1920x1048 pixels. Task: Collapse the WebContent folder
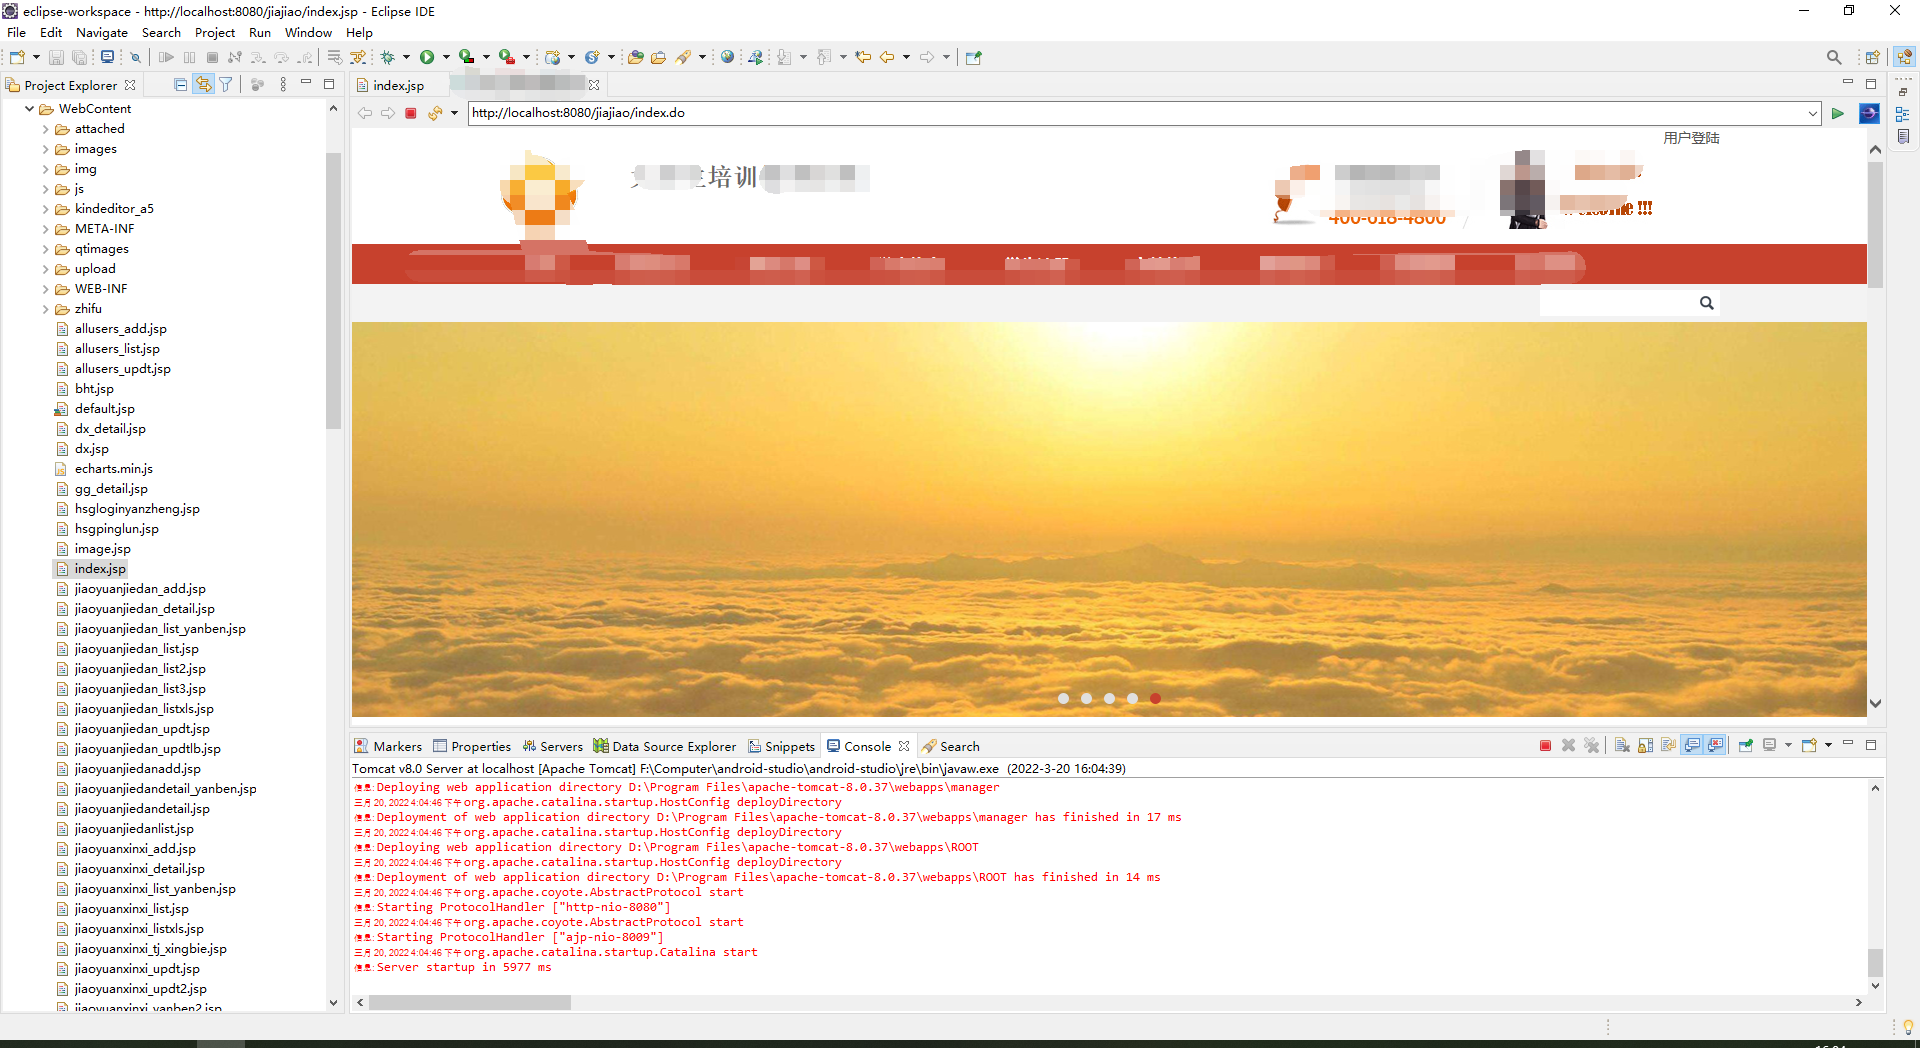30,109
